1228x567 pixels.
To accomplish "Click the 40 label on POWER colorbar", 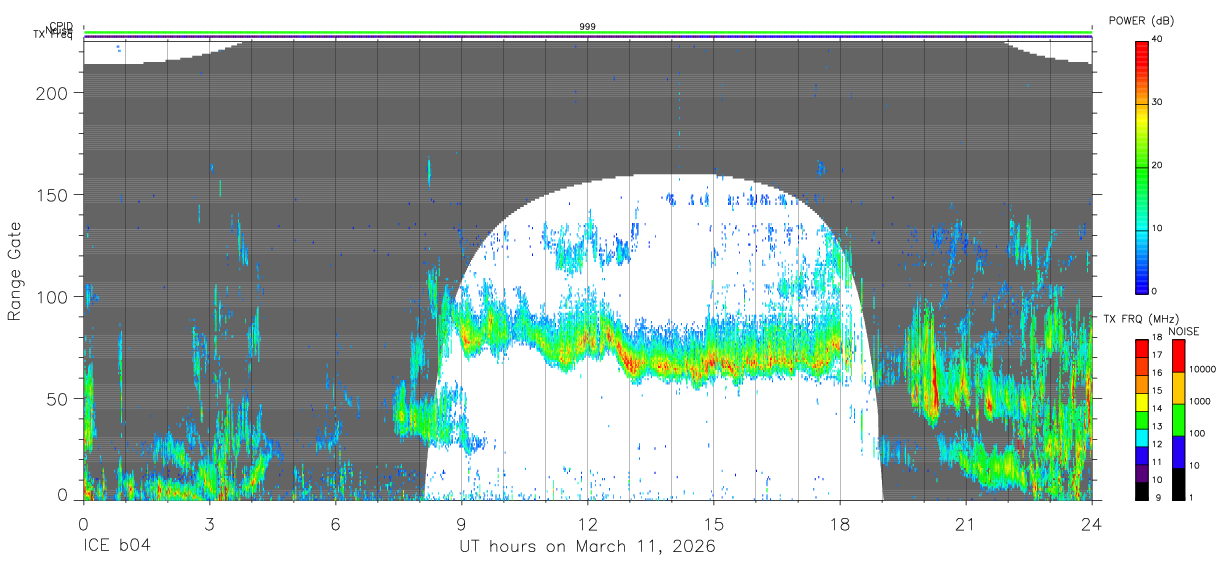I will click(x=1158, y=39).
